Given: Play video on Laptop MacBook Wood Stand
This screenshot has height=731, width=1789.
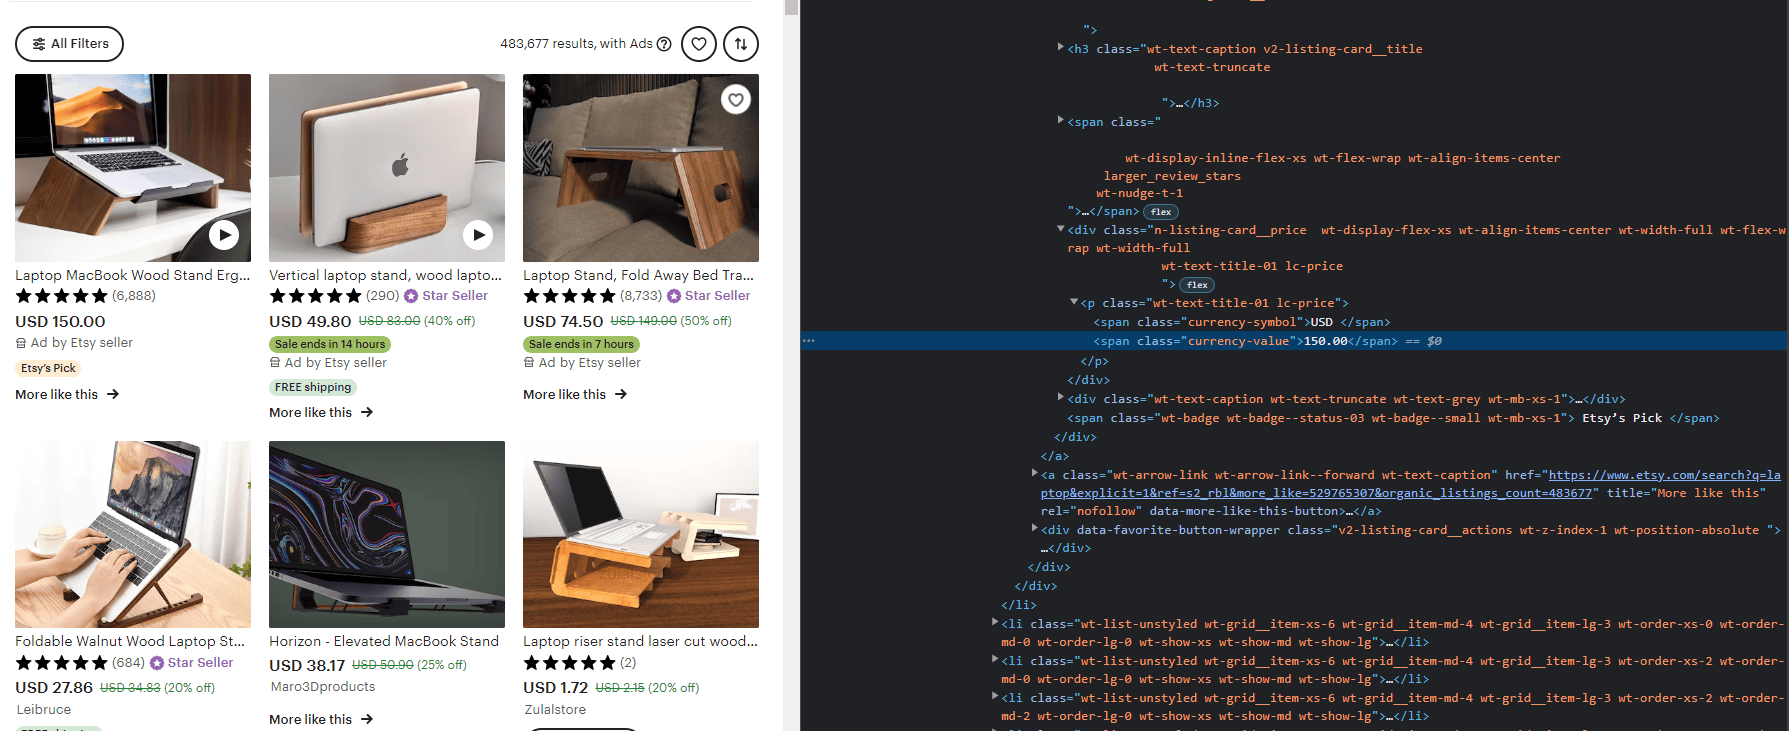Looking at the screenshot, I should pos(224,235).
